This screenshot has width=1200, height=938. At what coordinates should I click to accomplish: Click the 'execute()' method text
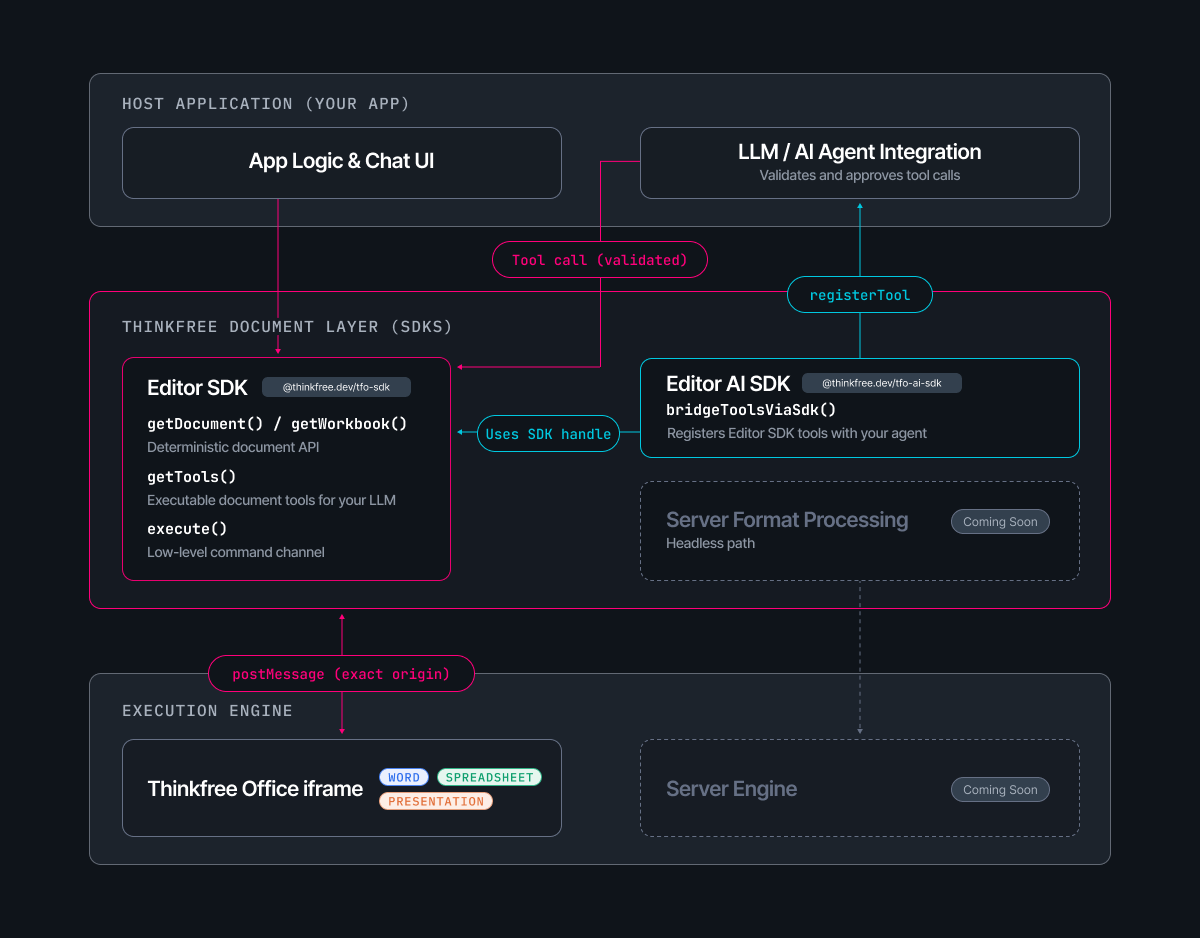(x=187, y=529)
